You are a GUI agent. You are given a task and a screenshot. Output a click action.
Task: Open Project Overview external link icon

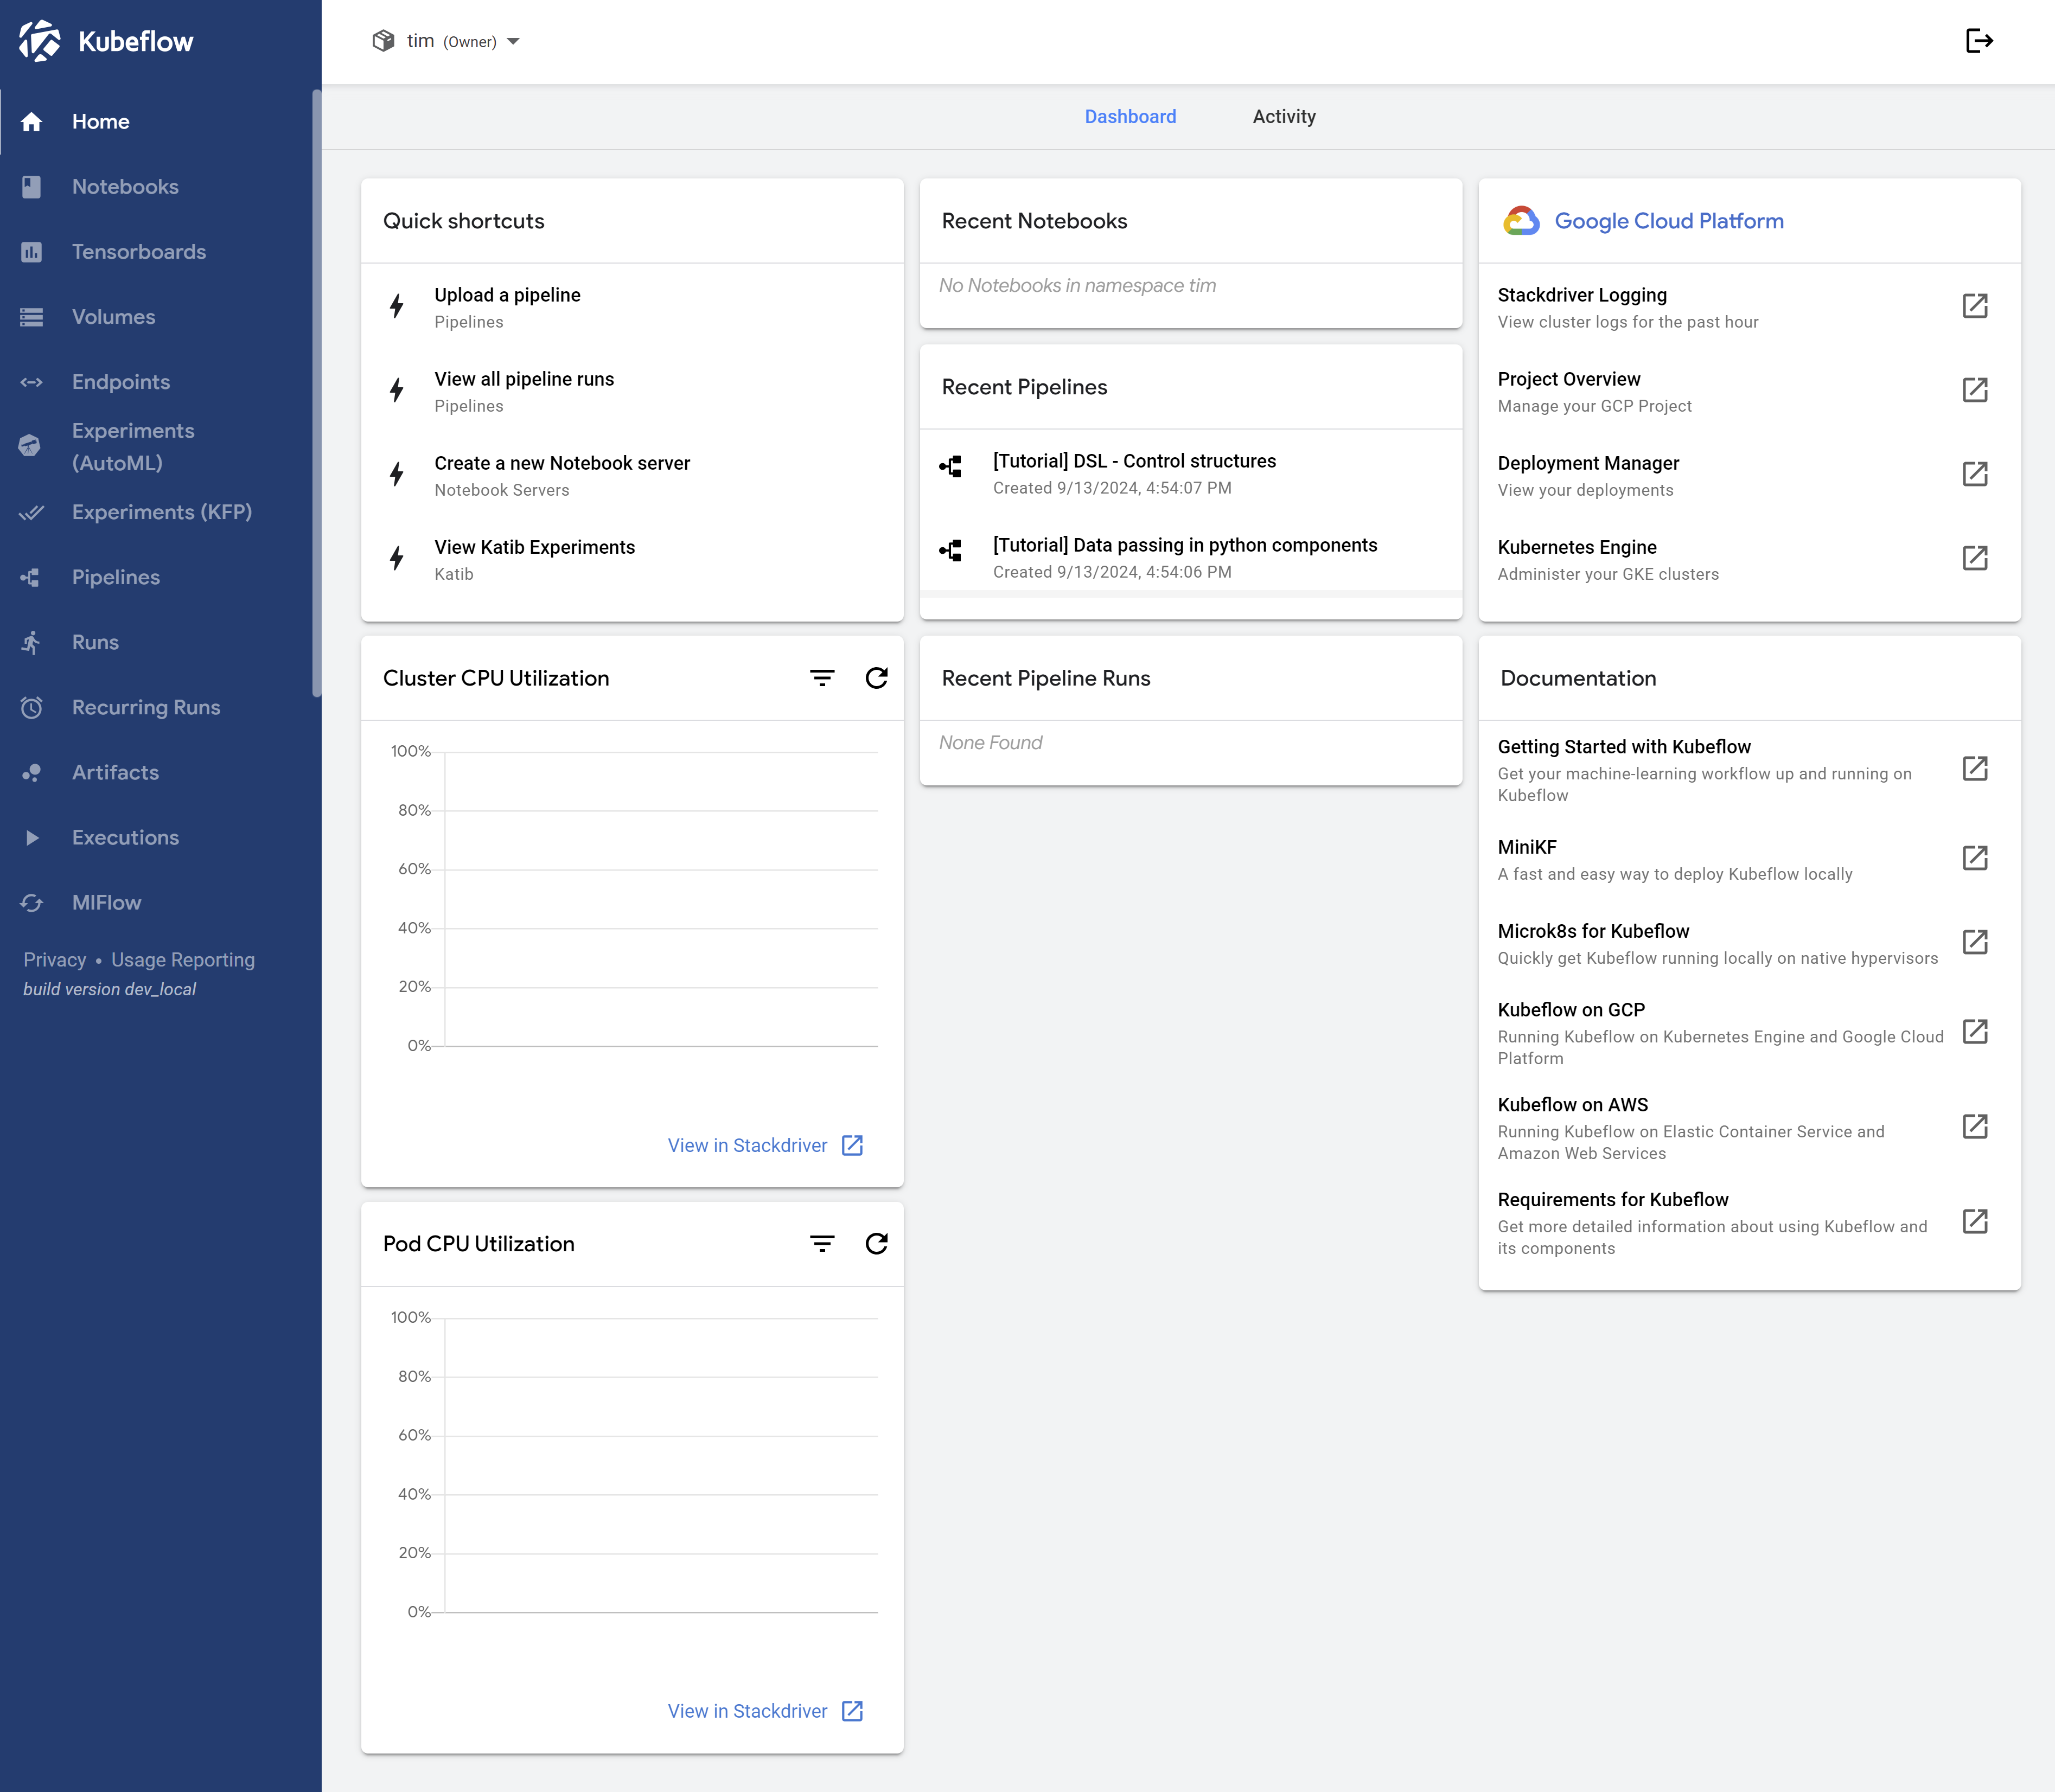click(x=1975, y=390)
